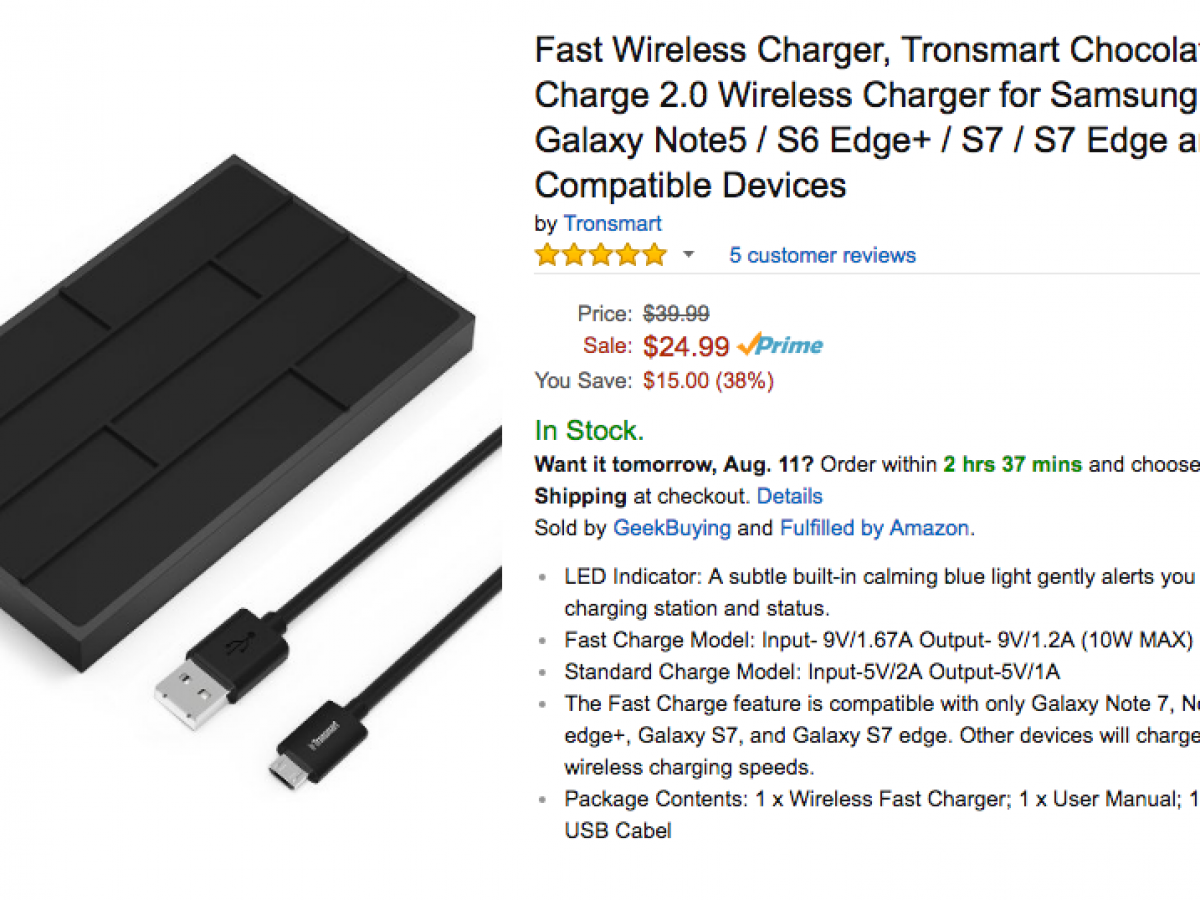Click the $15.00 (38%) savings amount
1200x900 pixels.
point(708,380)
